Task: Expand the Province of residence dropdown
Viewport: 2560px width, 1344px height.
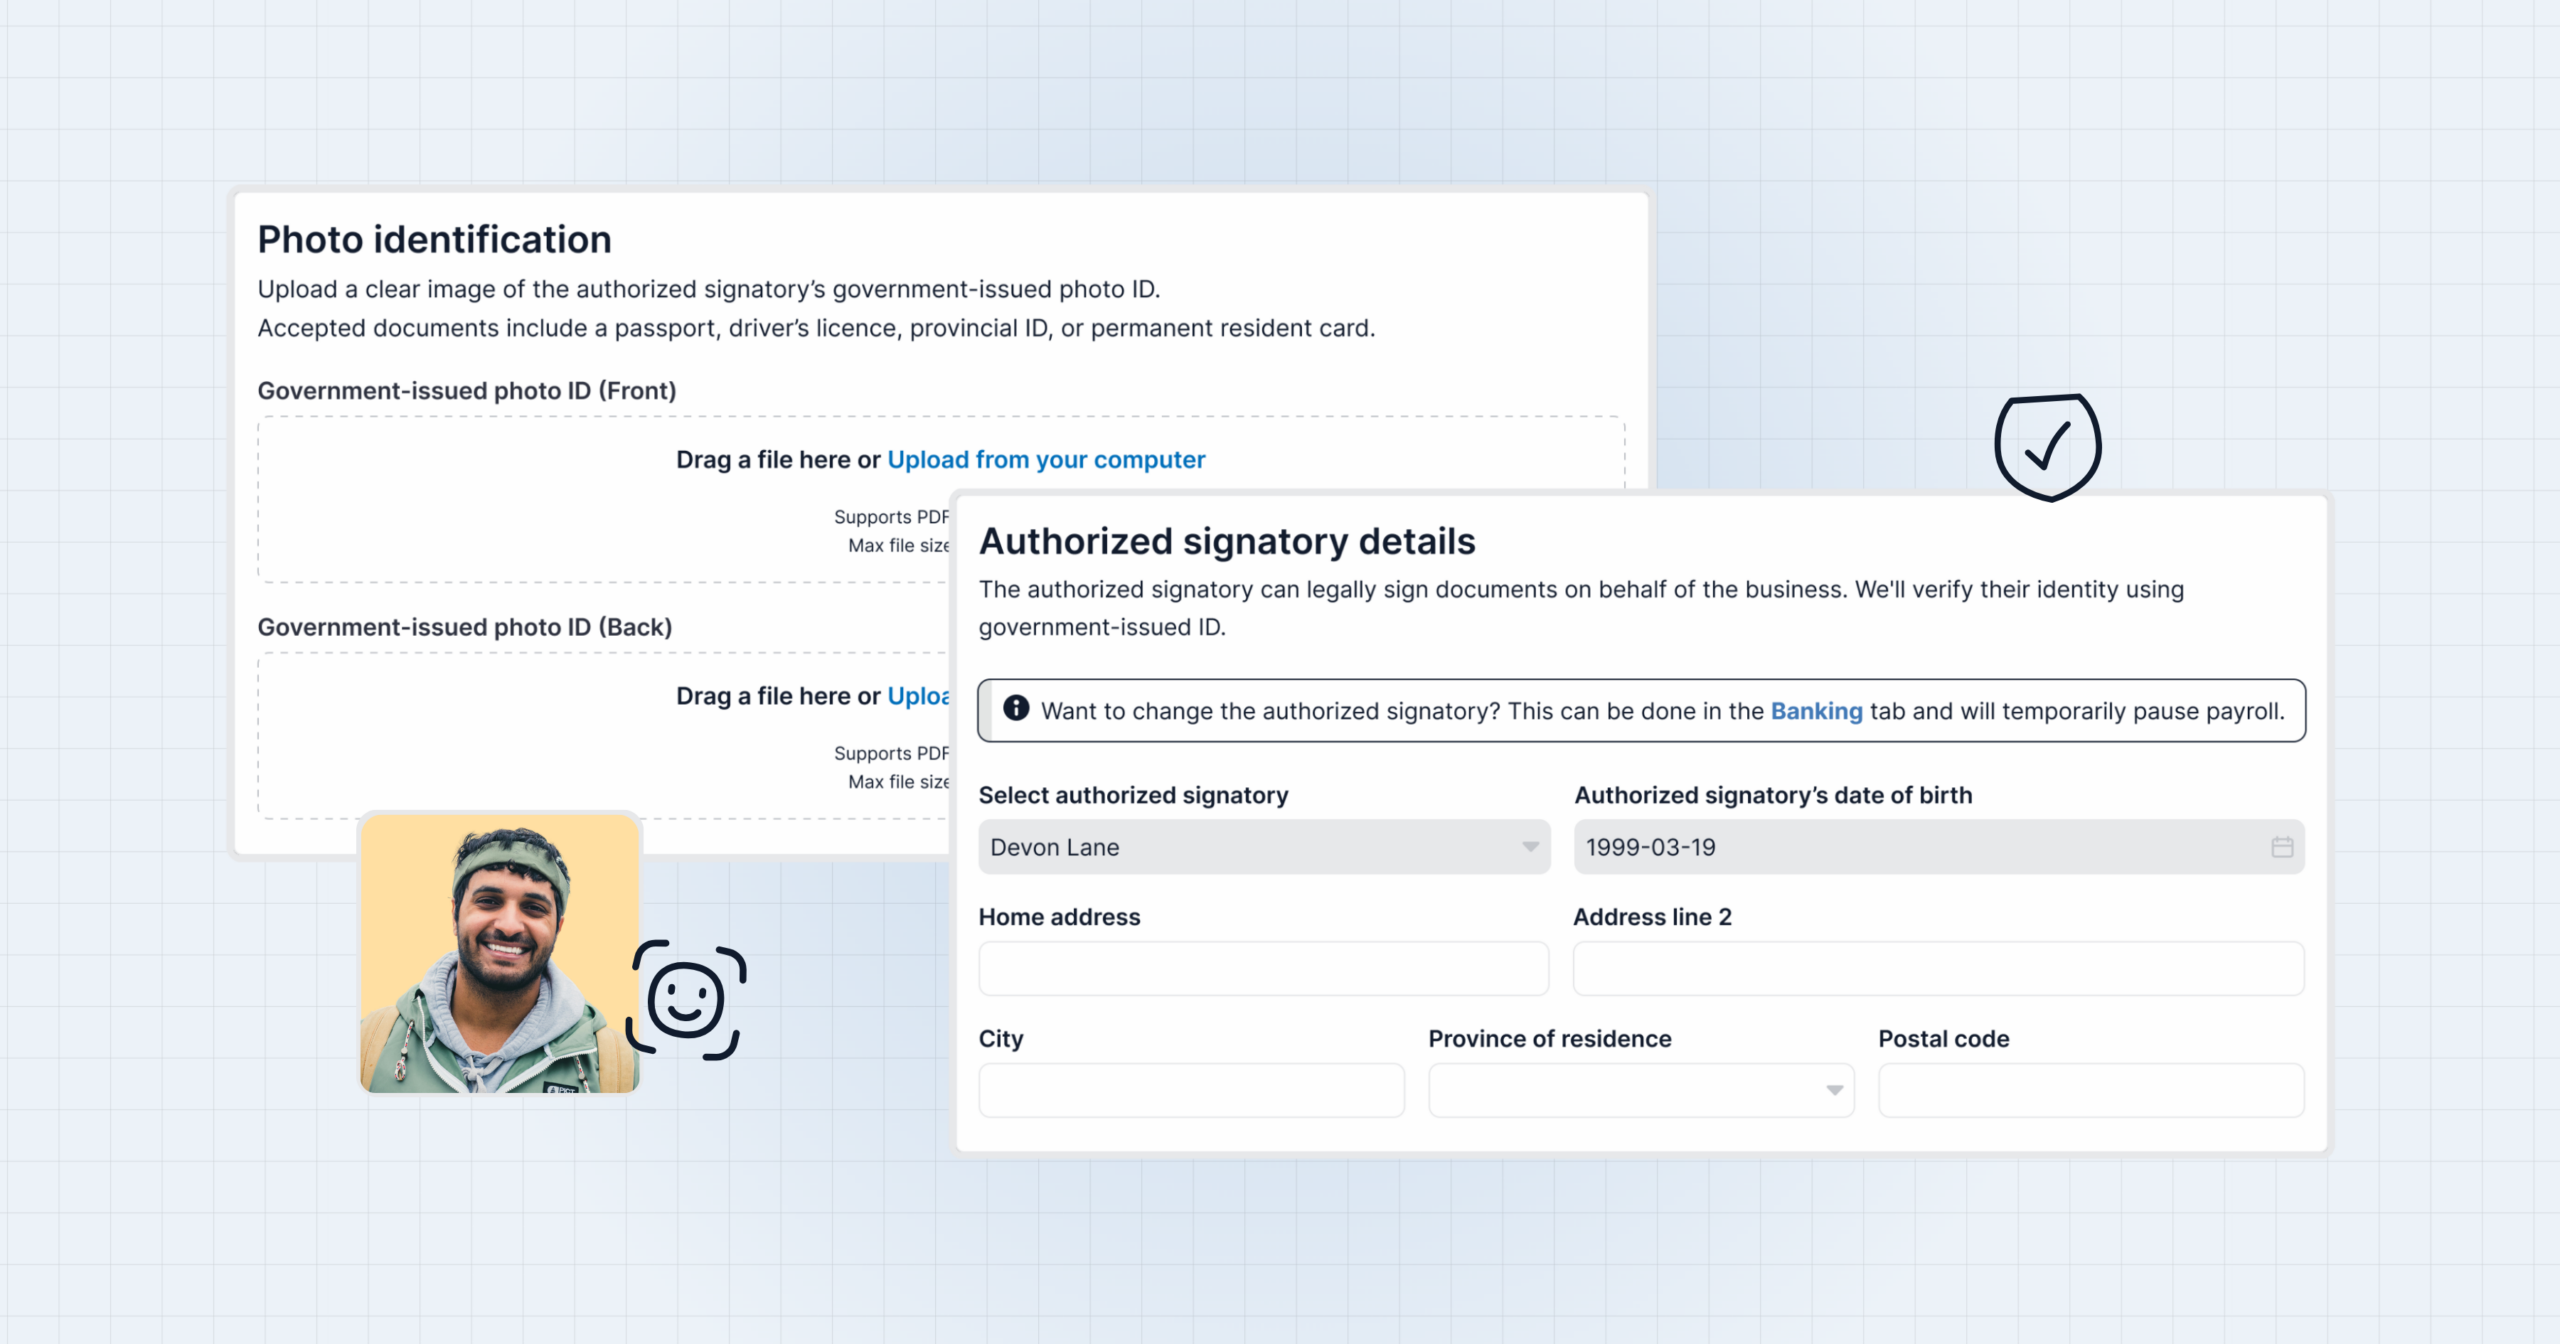Action: tap(1641, 1090)
